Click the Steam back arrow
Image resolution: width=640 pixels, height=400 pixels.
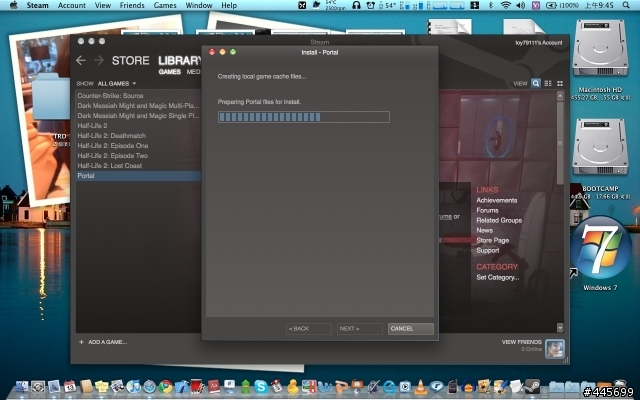81,61
